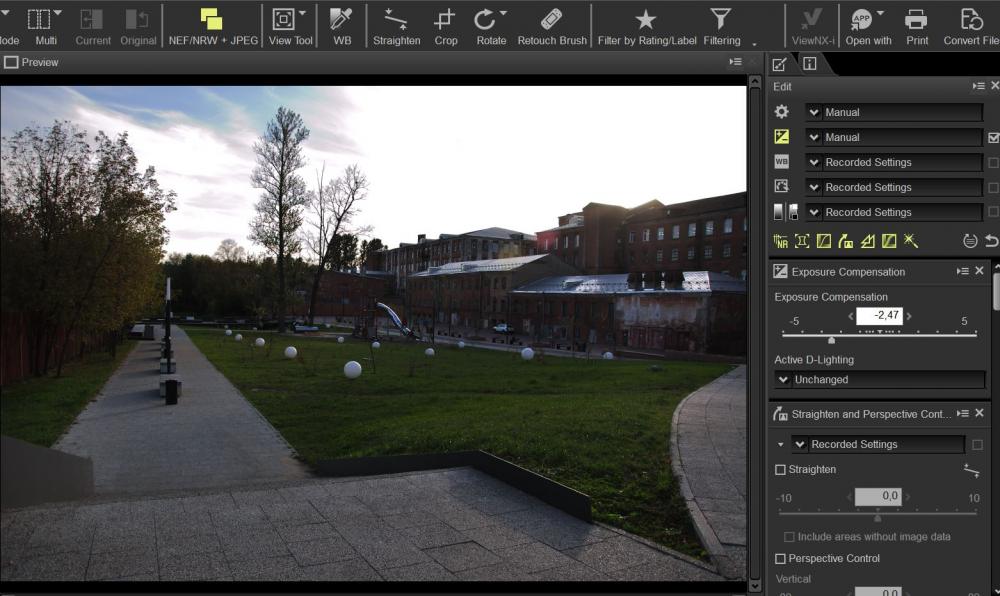Open the Preview pane options menu
1000x596 pixels.
click(x=735, y=62)
